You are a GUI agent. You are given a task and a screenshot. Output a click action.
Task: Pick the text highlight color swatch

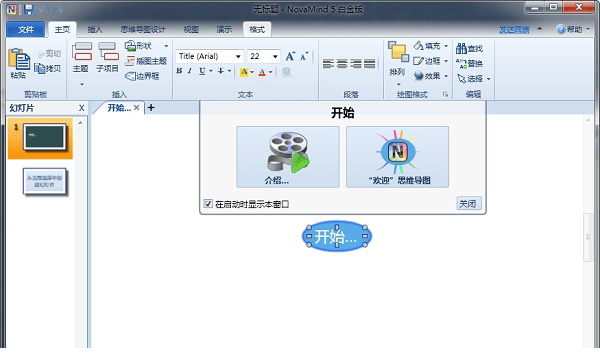pos(244,72)
